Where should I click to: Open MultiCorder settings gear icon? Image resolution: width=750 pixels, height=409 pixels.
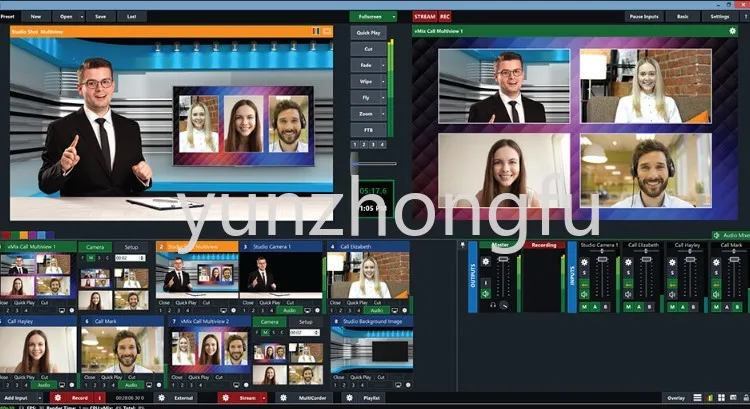tap(283, 398)
